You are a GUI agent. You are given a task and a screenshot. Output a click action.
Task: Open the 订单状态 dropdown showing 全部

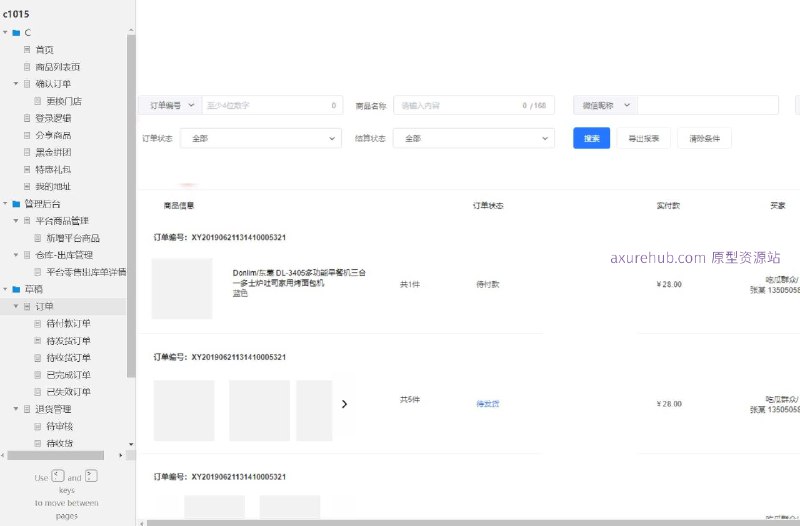click(261, 138)
